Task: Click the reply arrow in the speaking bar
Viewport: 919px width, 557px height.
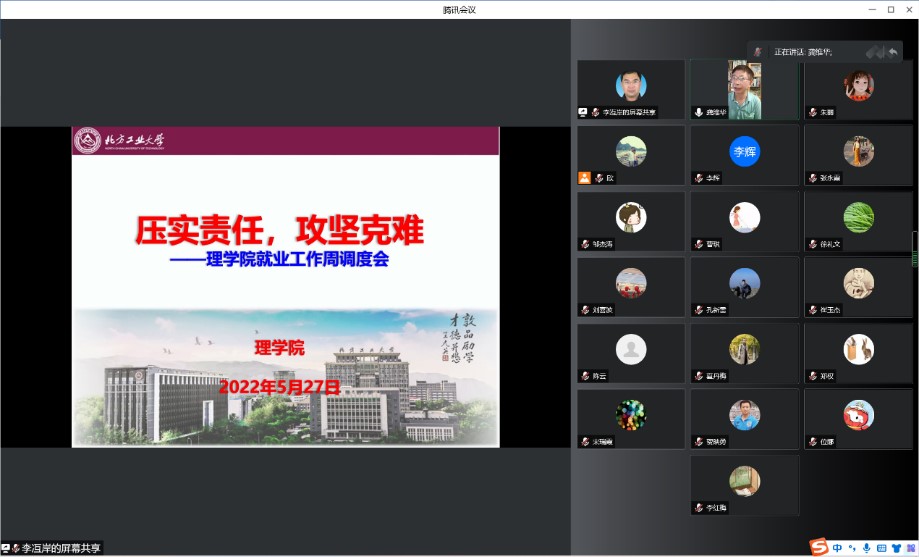Action: (892, 52)
